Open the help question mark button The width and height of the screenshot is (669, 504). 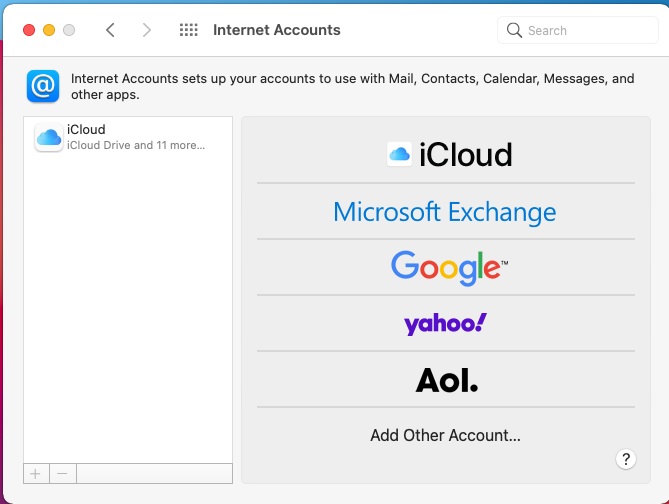point(626,459)
